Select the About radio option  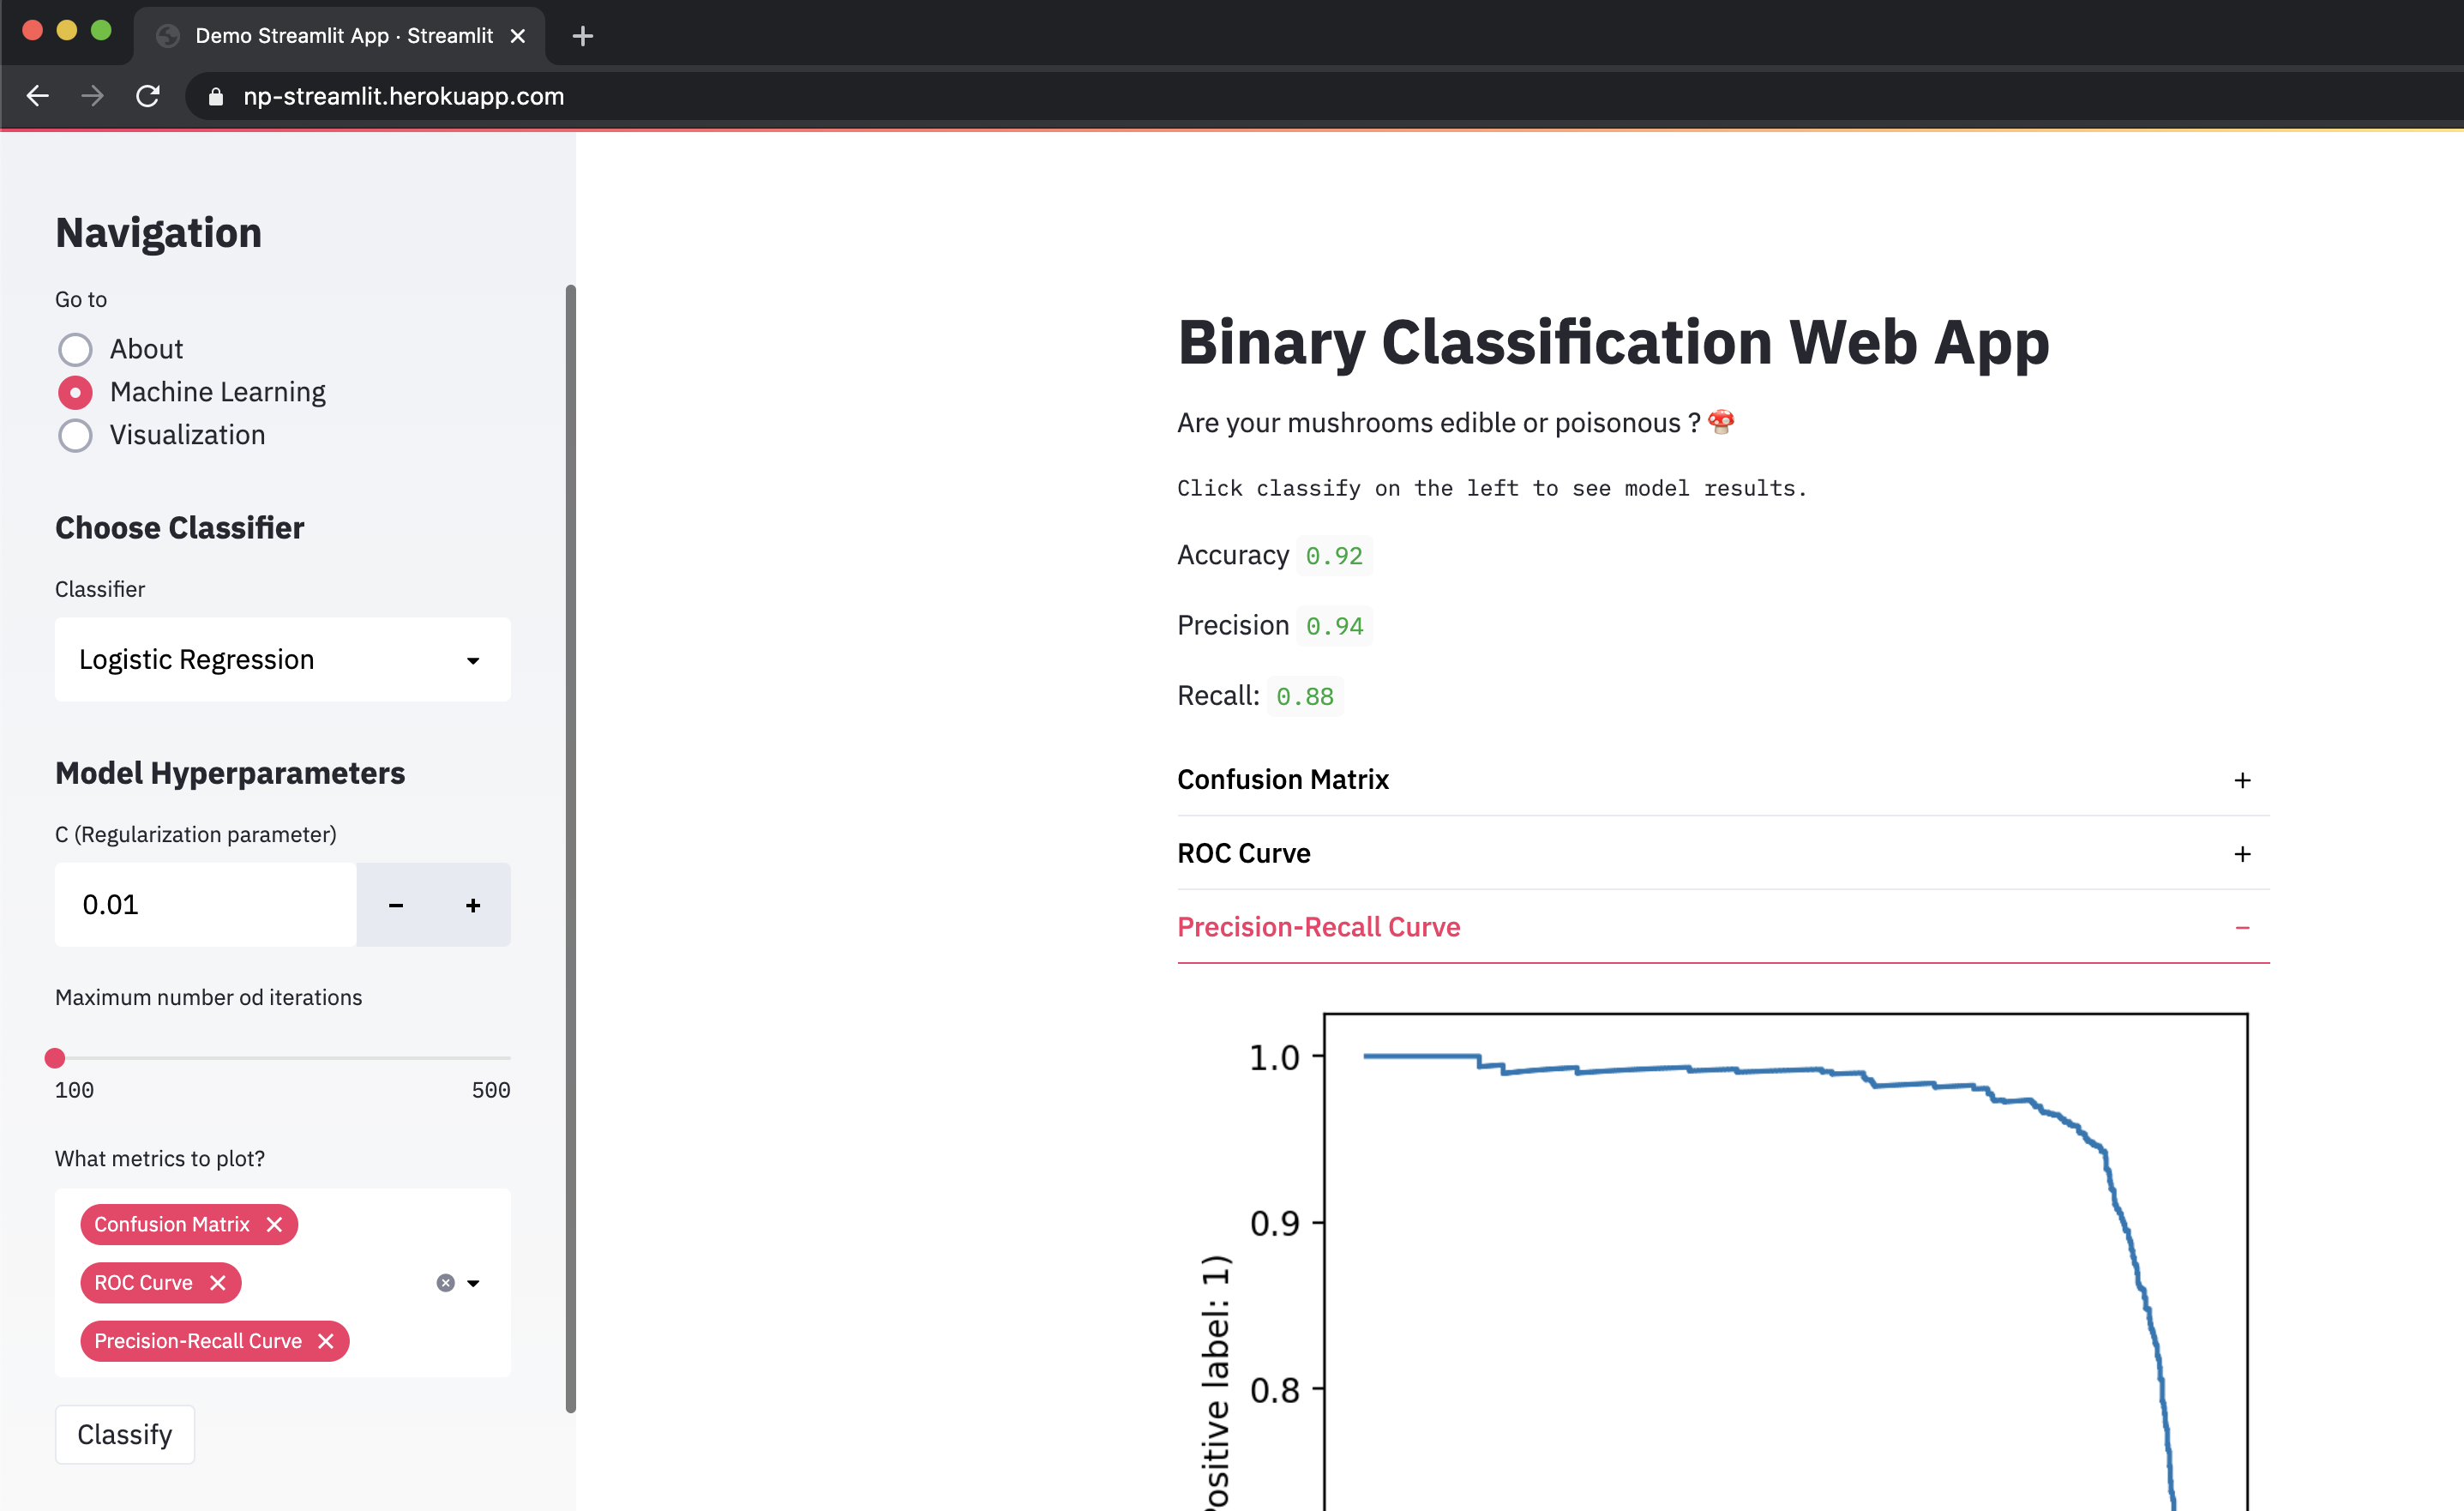(x=75, y=349)
